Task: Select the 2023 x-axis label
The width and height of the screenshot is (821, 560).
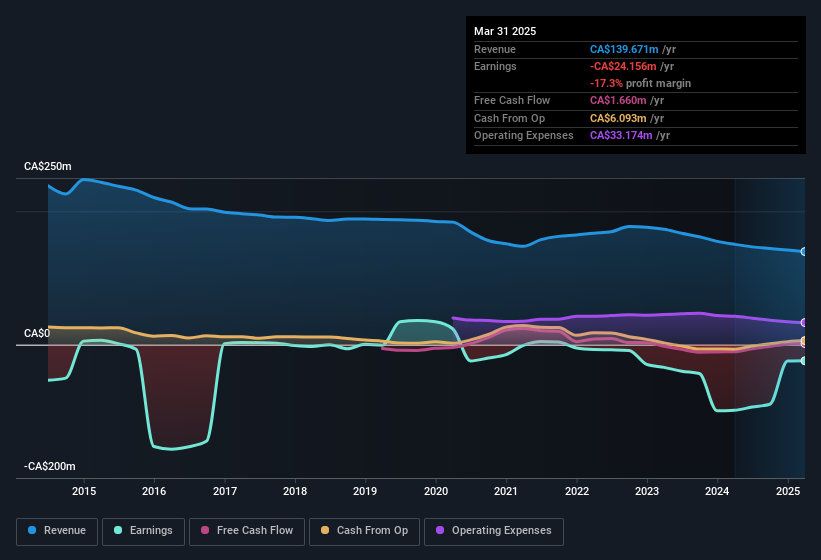Action: (x=647, y=491)
